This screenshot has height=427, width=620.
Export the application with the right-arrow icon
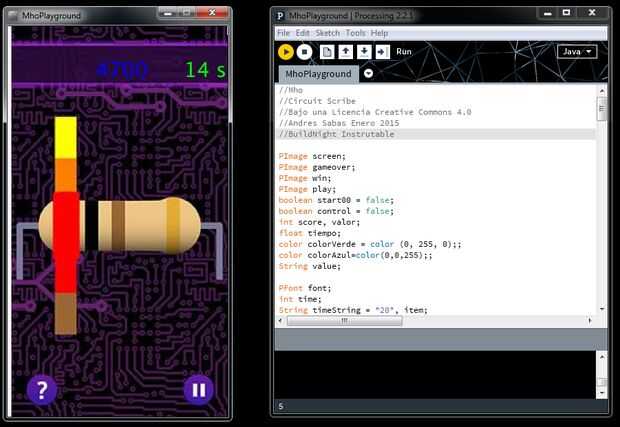383,52
